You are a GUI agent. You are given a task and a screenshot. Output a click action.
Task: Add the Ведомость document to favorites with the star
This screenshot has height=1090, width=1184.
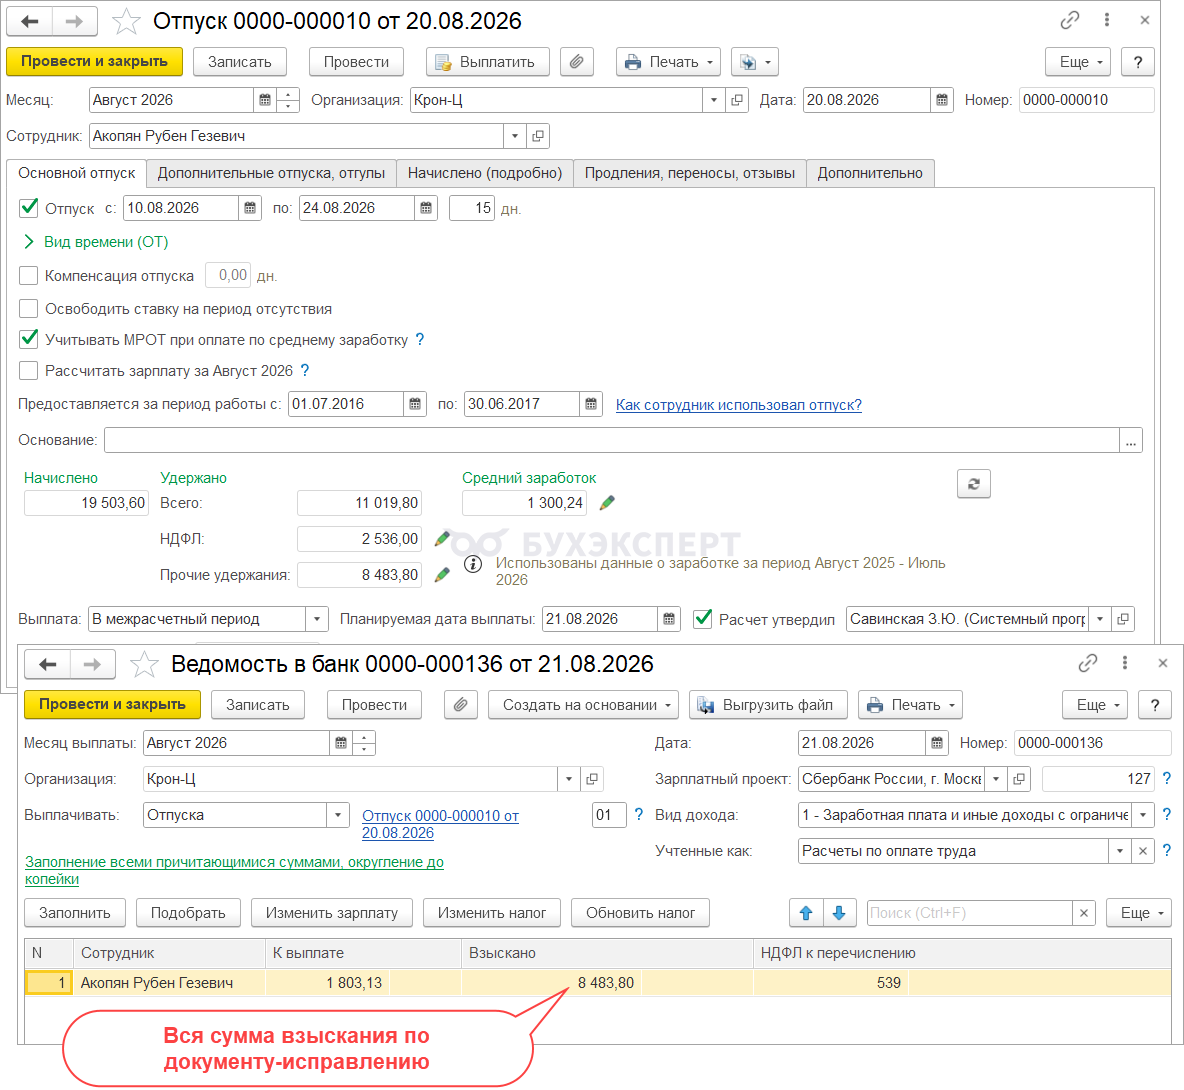click(x=144, y=664)
